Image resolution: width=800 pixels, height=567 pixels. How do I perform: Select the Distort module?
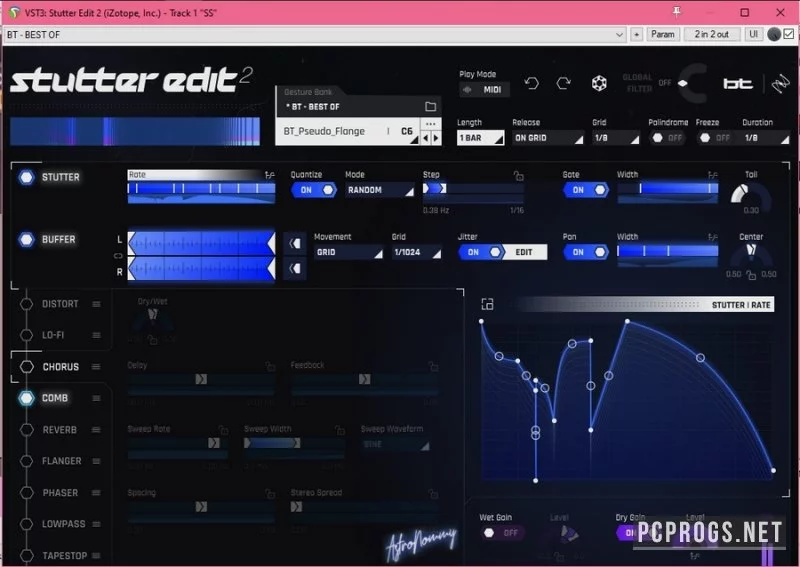point(60,304)
